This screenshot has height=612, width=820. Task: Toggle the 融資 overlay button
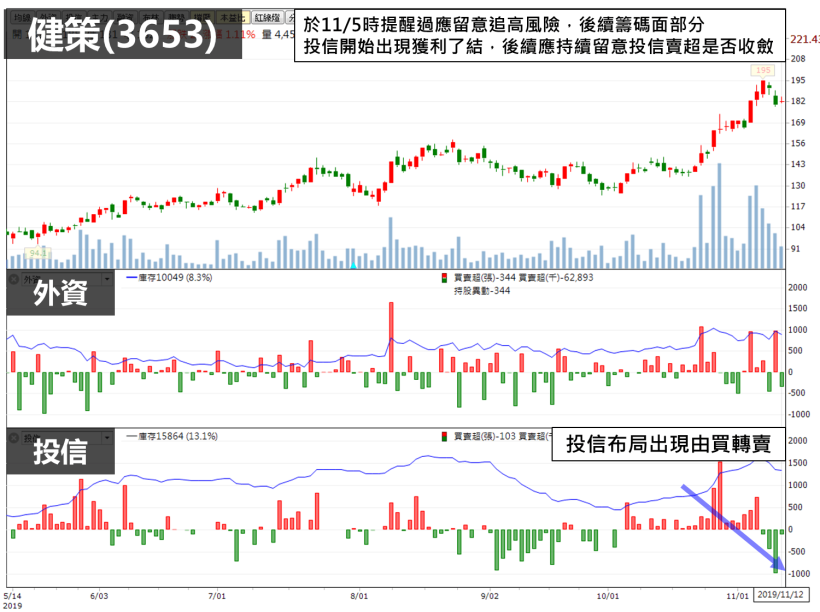[126, 17]
